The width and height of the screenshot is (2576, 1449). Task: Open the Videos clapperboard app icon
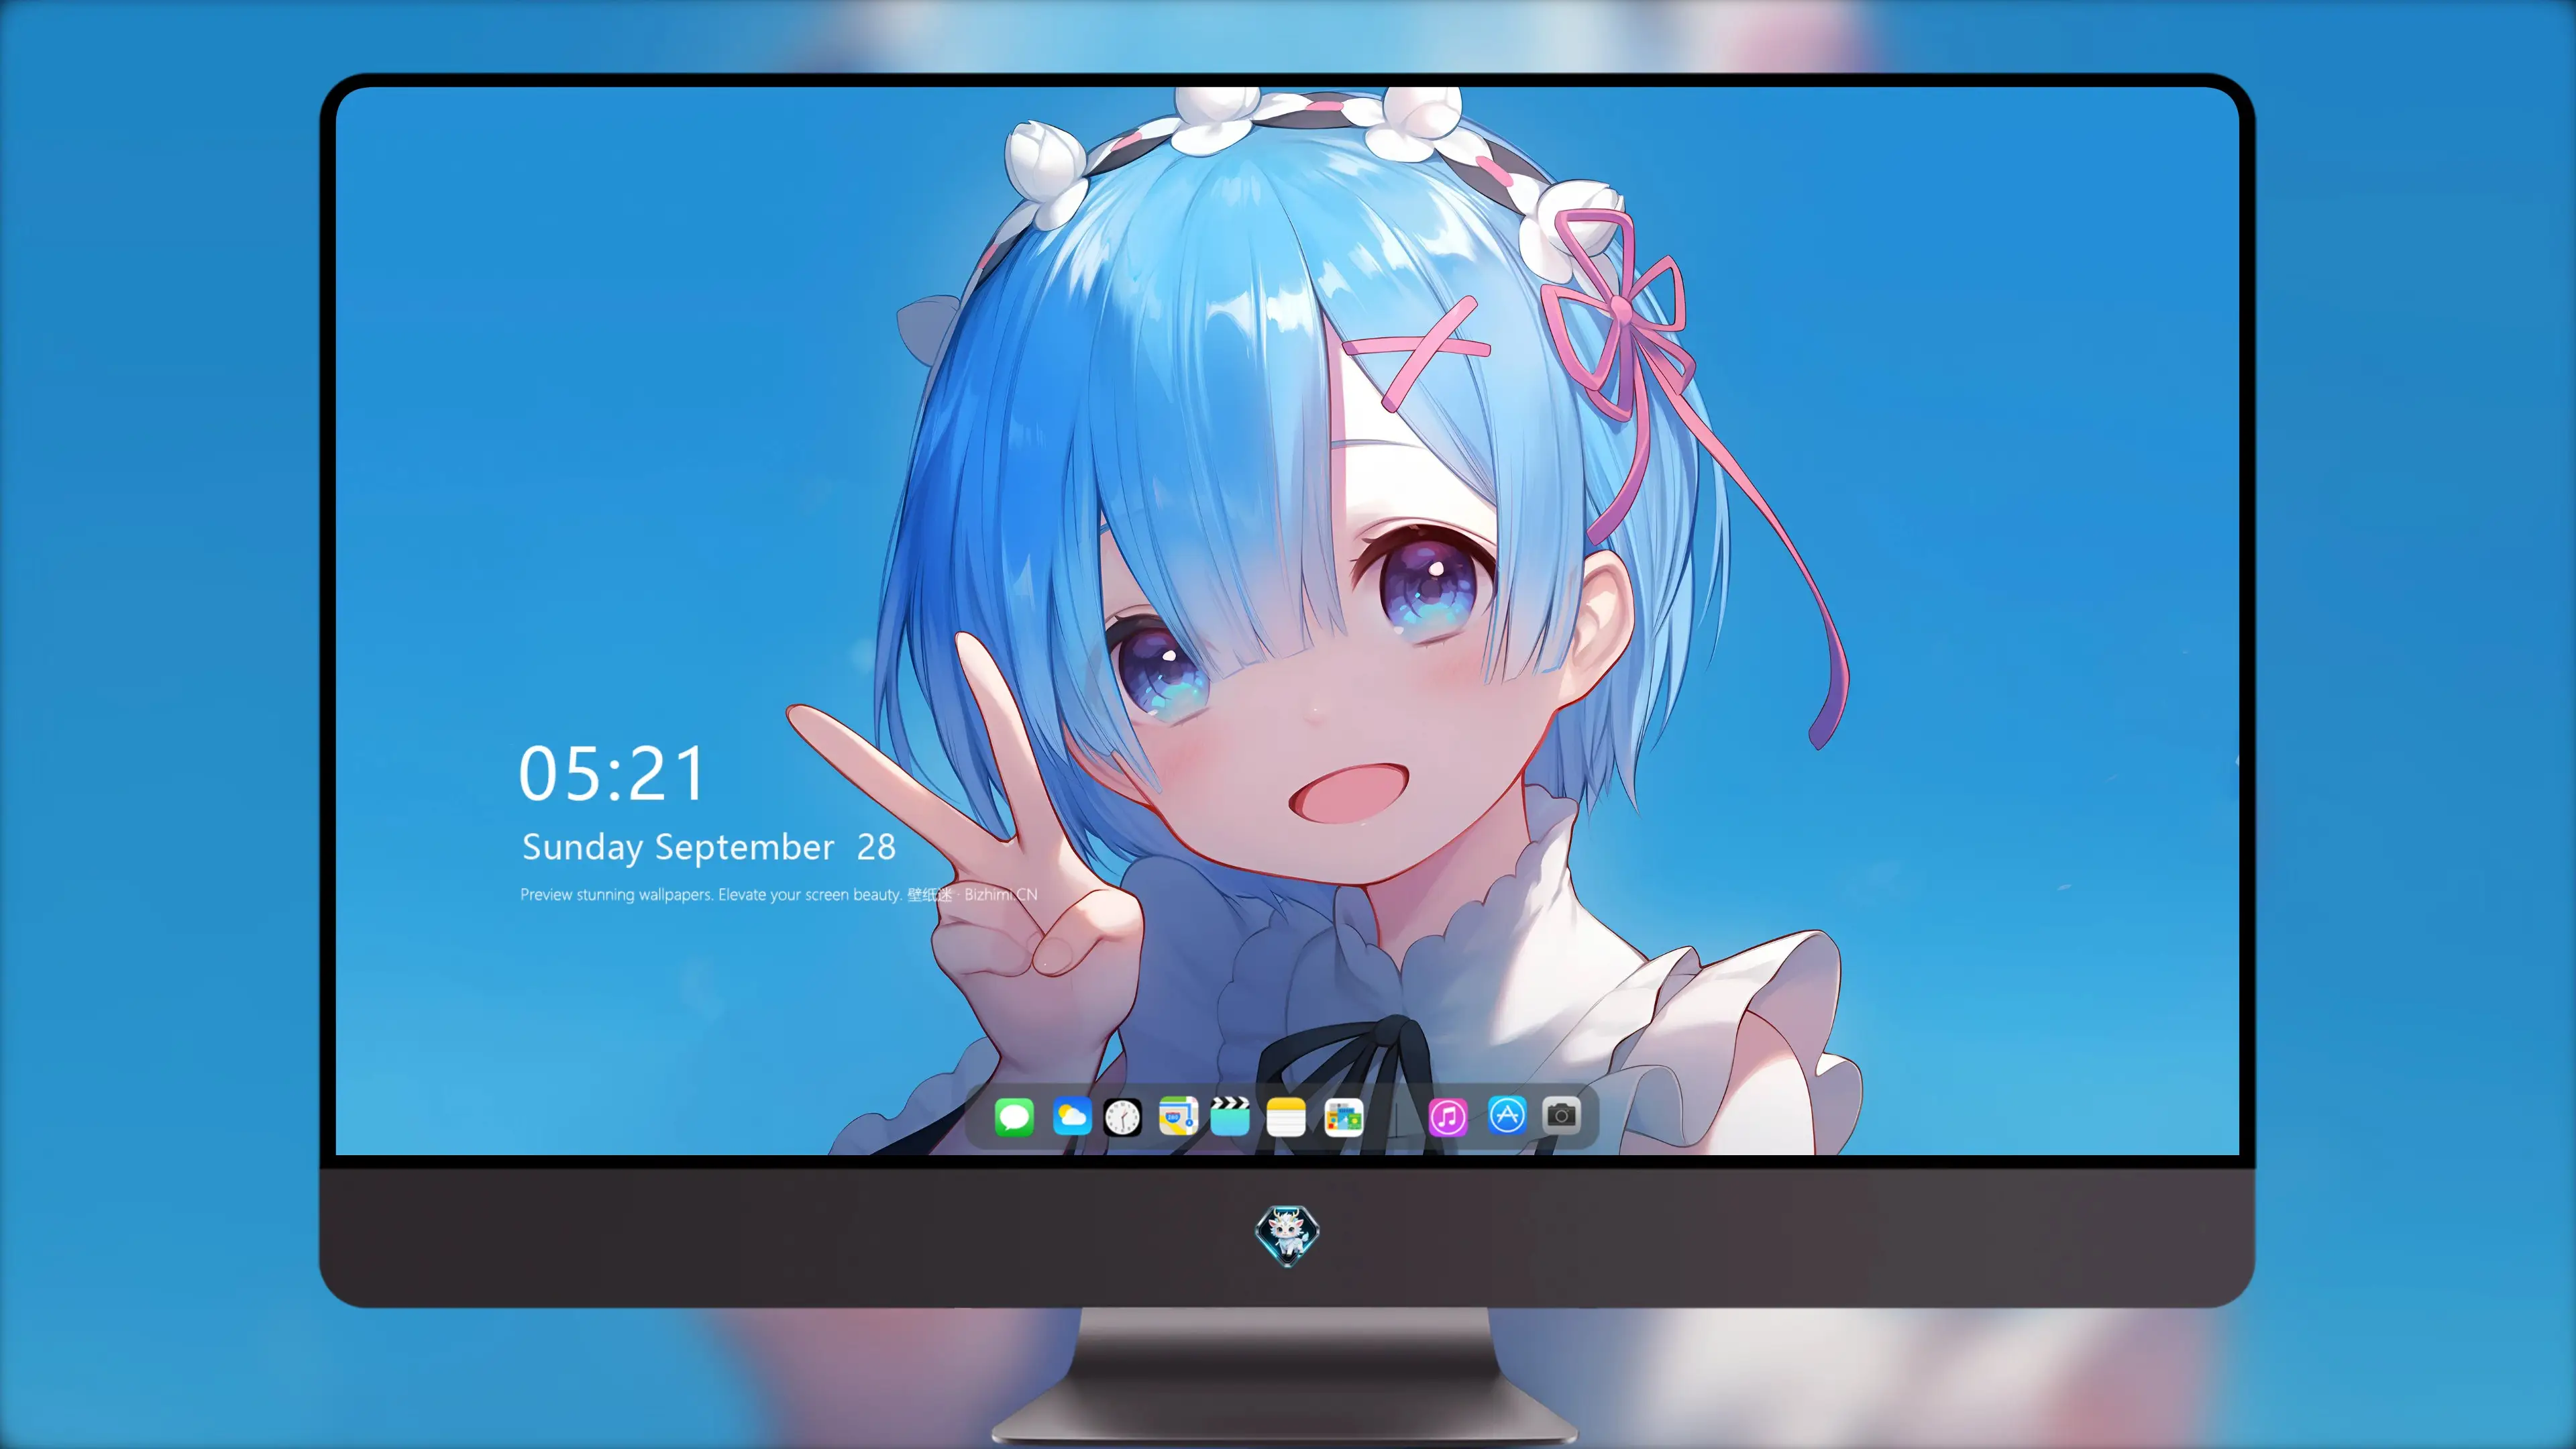[x=1230, y=1116]
